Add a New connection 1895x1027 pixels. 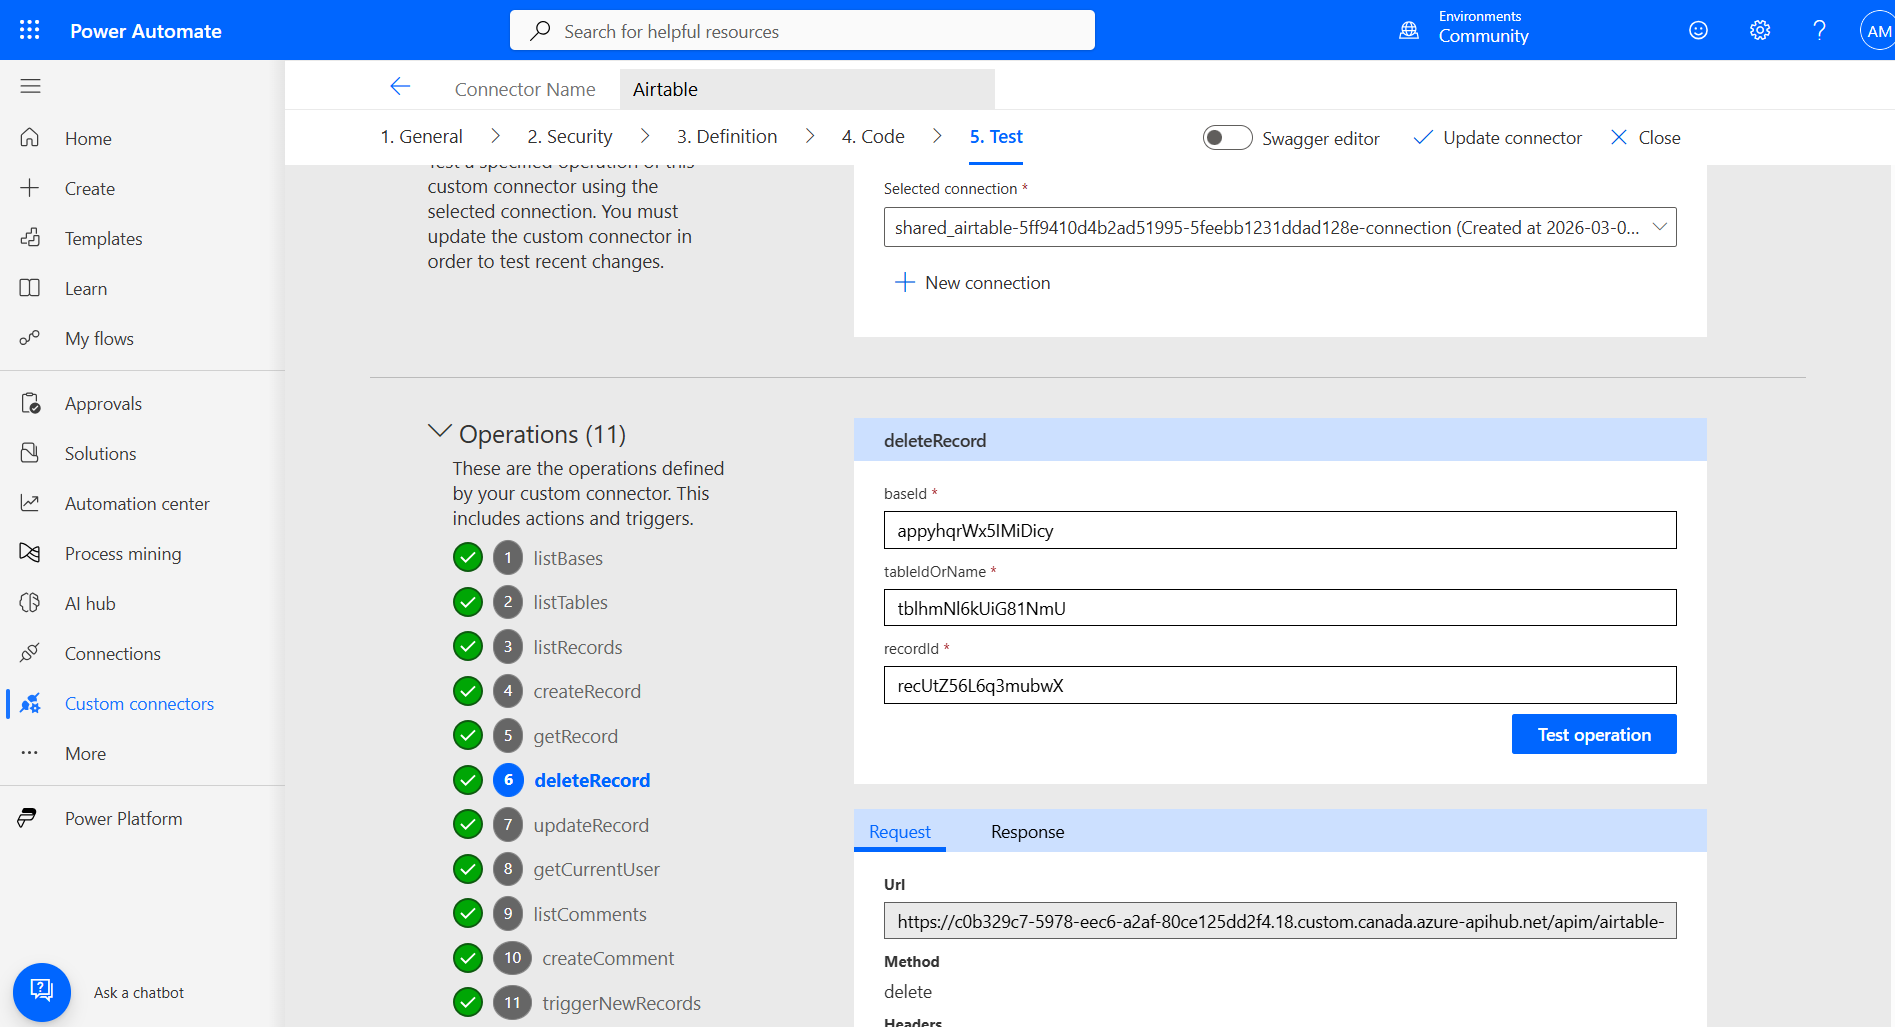point(973,282)
